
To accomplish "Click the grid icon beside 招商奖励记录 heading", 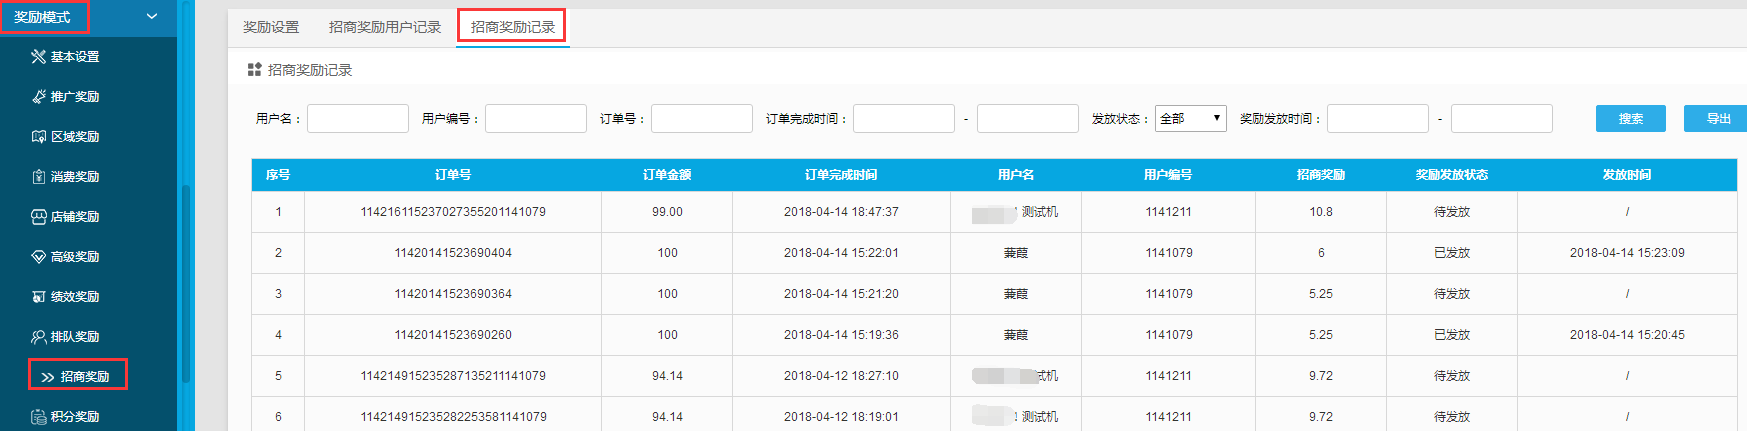I will point(254,70).
